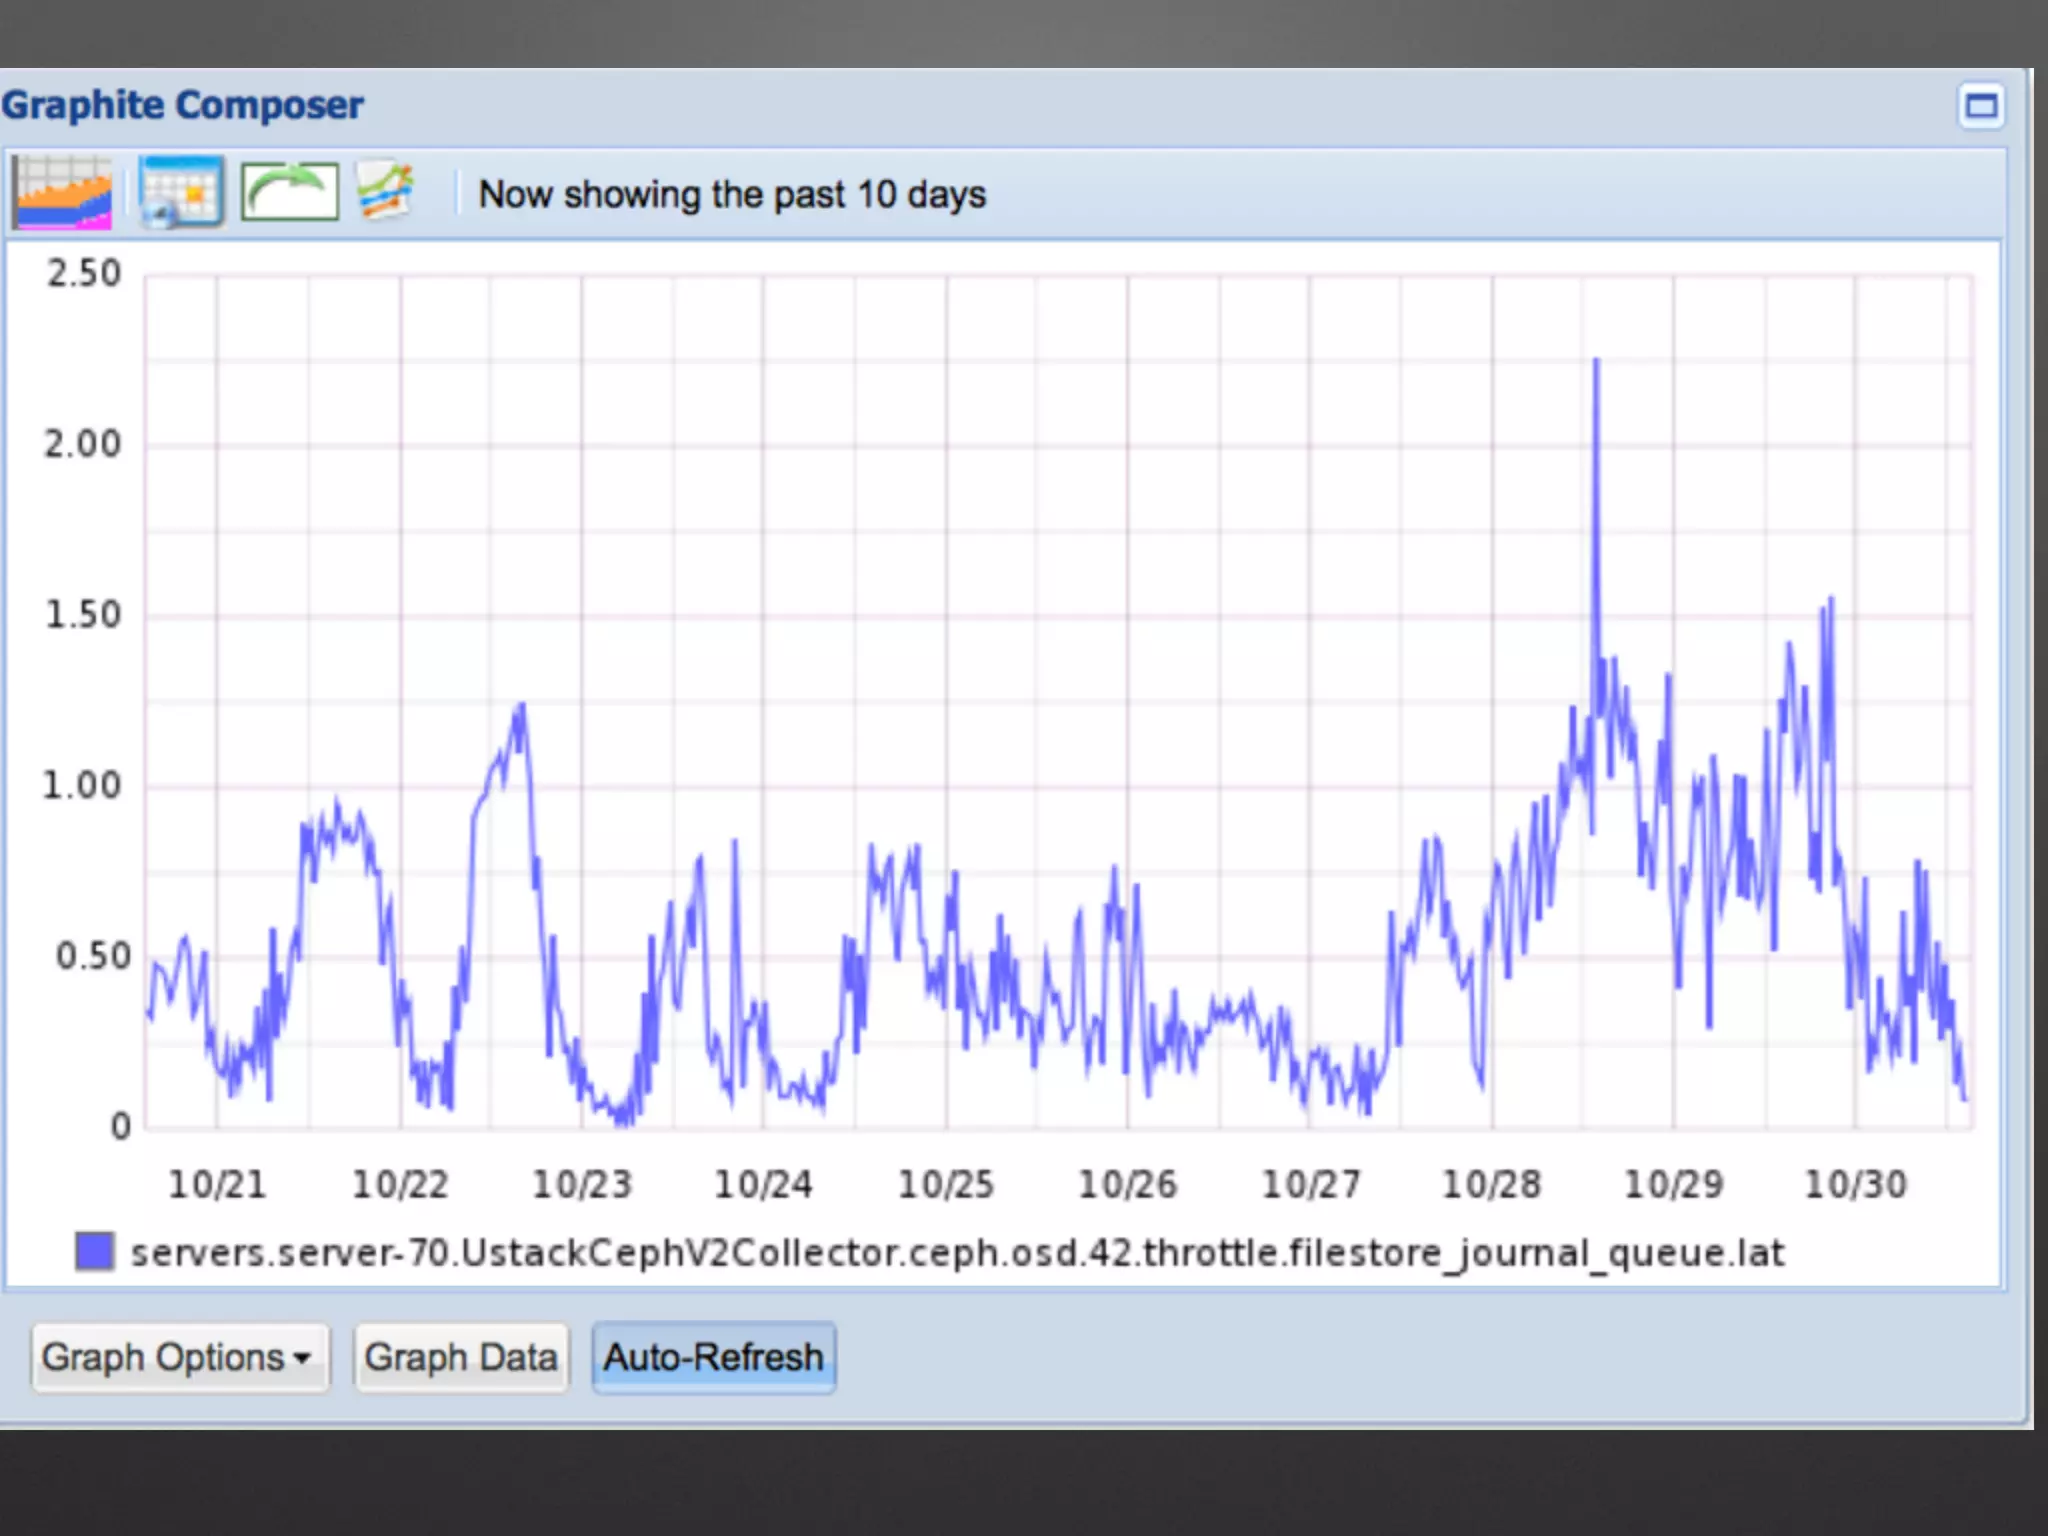
Task: Click the stacked area chart toolbar icon
Action: pos(62,193)
